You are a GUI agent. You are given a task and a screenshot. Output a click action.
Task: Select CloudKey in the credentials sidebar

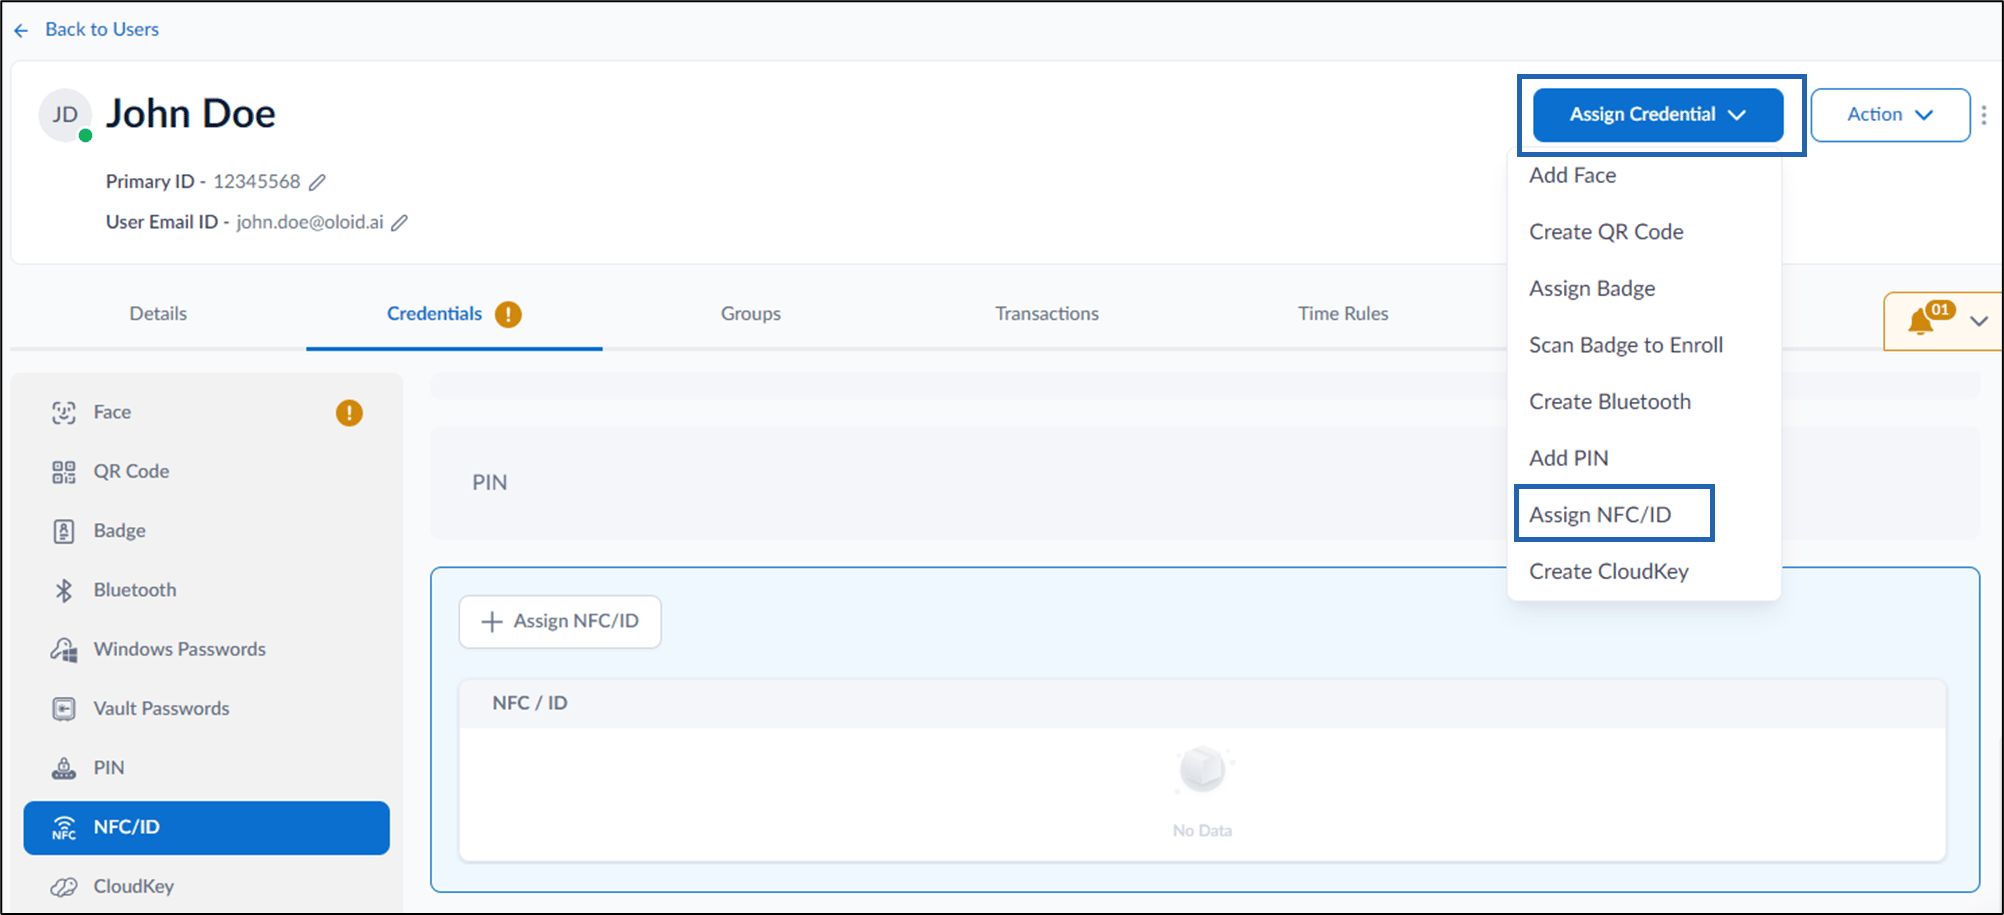point(207,887)
